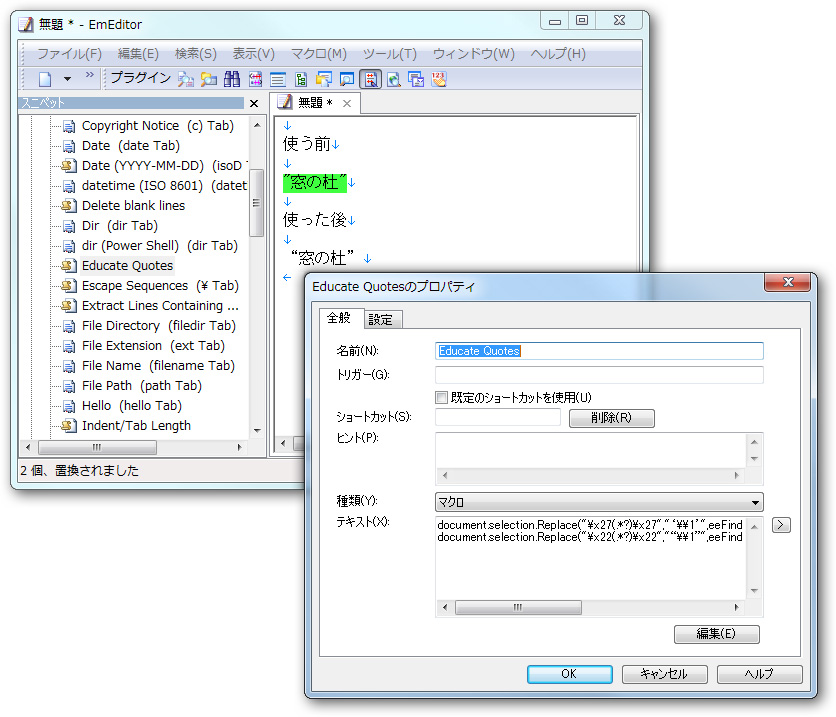This screenshot has width=836, height=717.
Task: Click the 削除(R) button
Action: point(612,418)
